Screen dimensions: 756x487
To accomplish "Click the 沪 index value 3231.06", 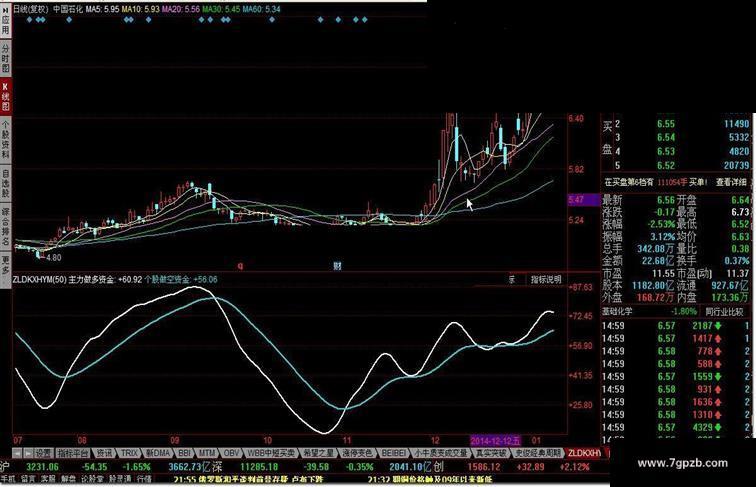I will pyautogui.click(x=42, y=467).
